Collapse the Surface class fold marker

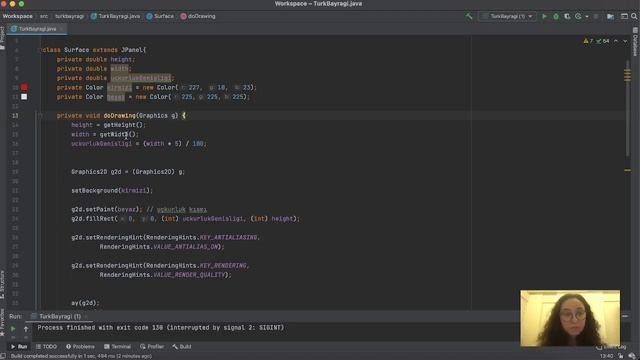point(40,50)
